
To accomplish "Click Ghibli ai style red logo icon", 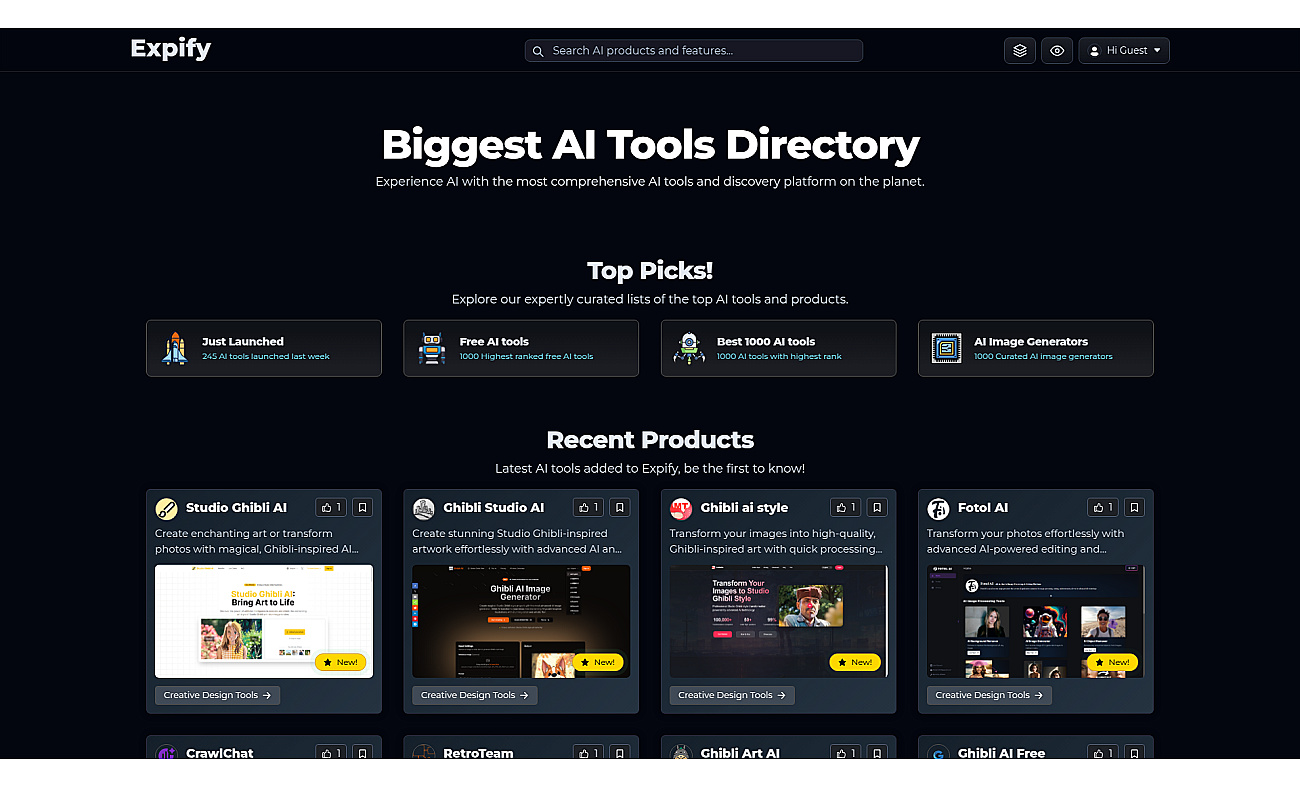I will tap(681, 508).
